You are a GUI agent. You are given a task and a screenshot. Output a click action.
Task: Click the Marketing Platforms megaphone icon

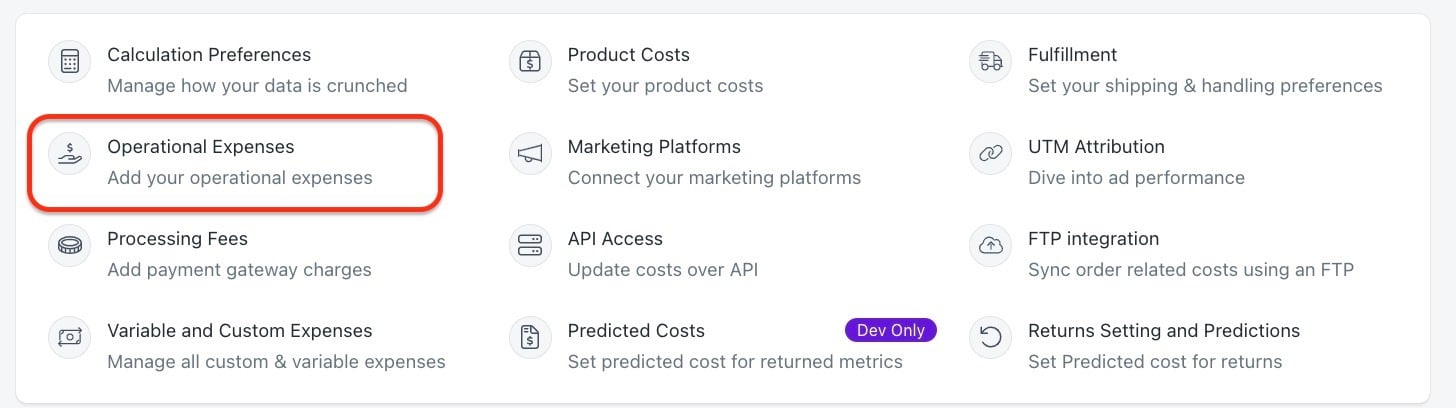(530, 154)
